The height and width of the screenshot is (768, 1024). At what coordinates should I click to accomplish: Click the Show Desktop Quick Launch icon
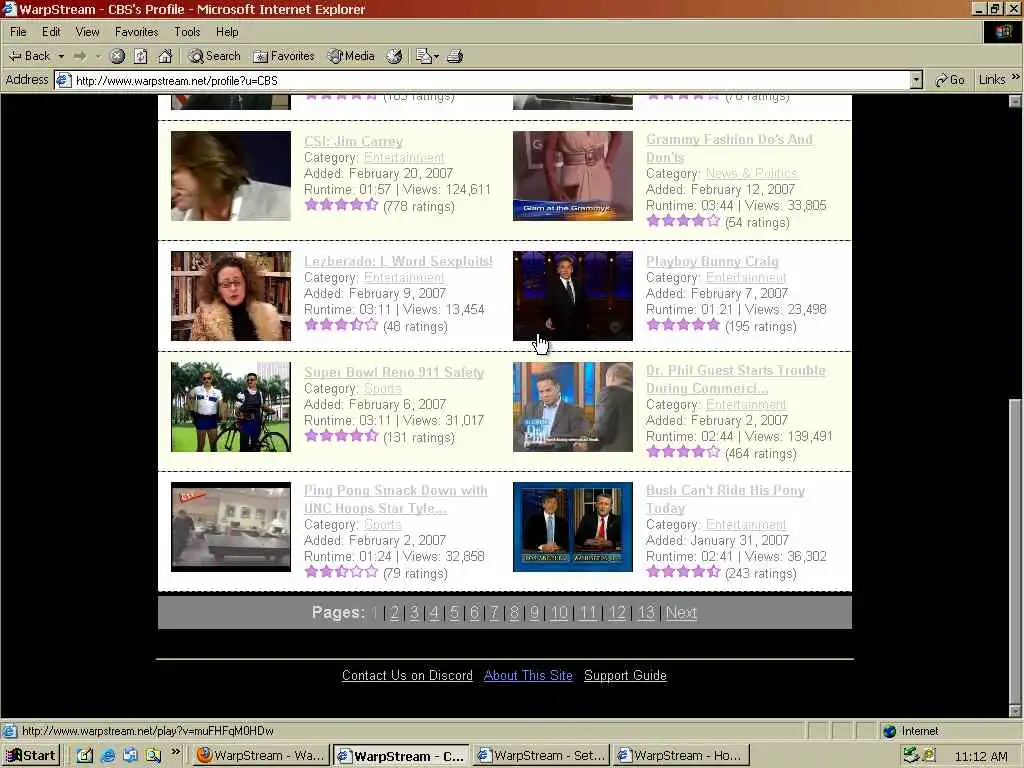coord(85,756)
